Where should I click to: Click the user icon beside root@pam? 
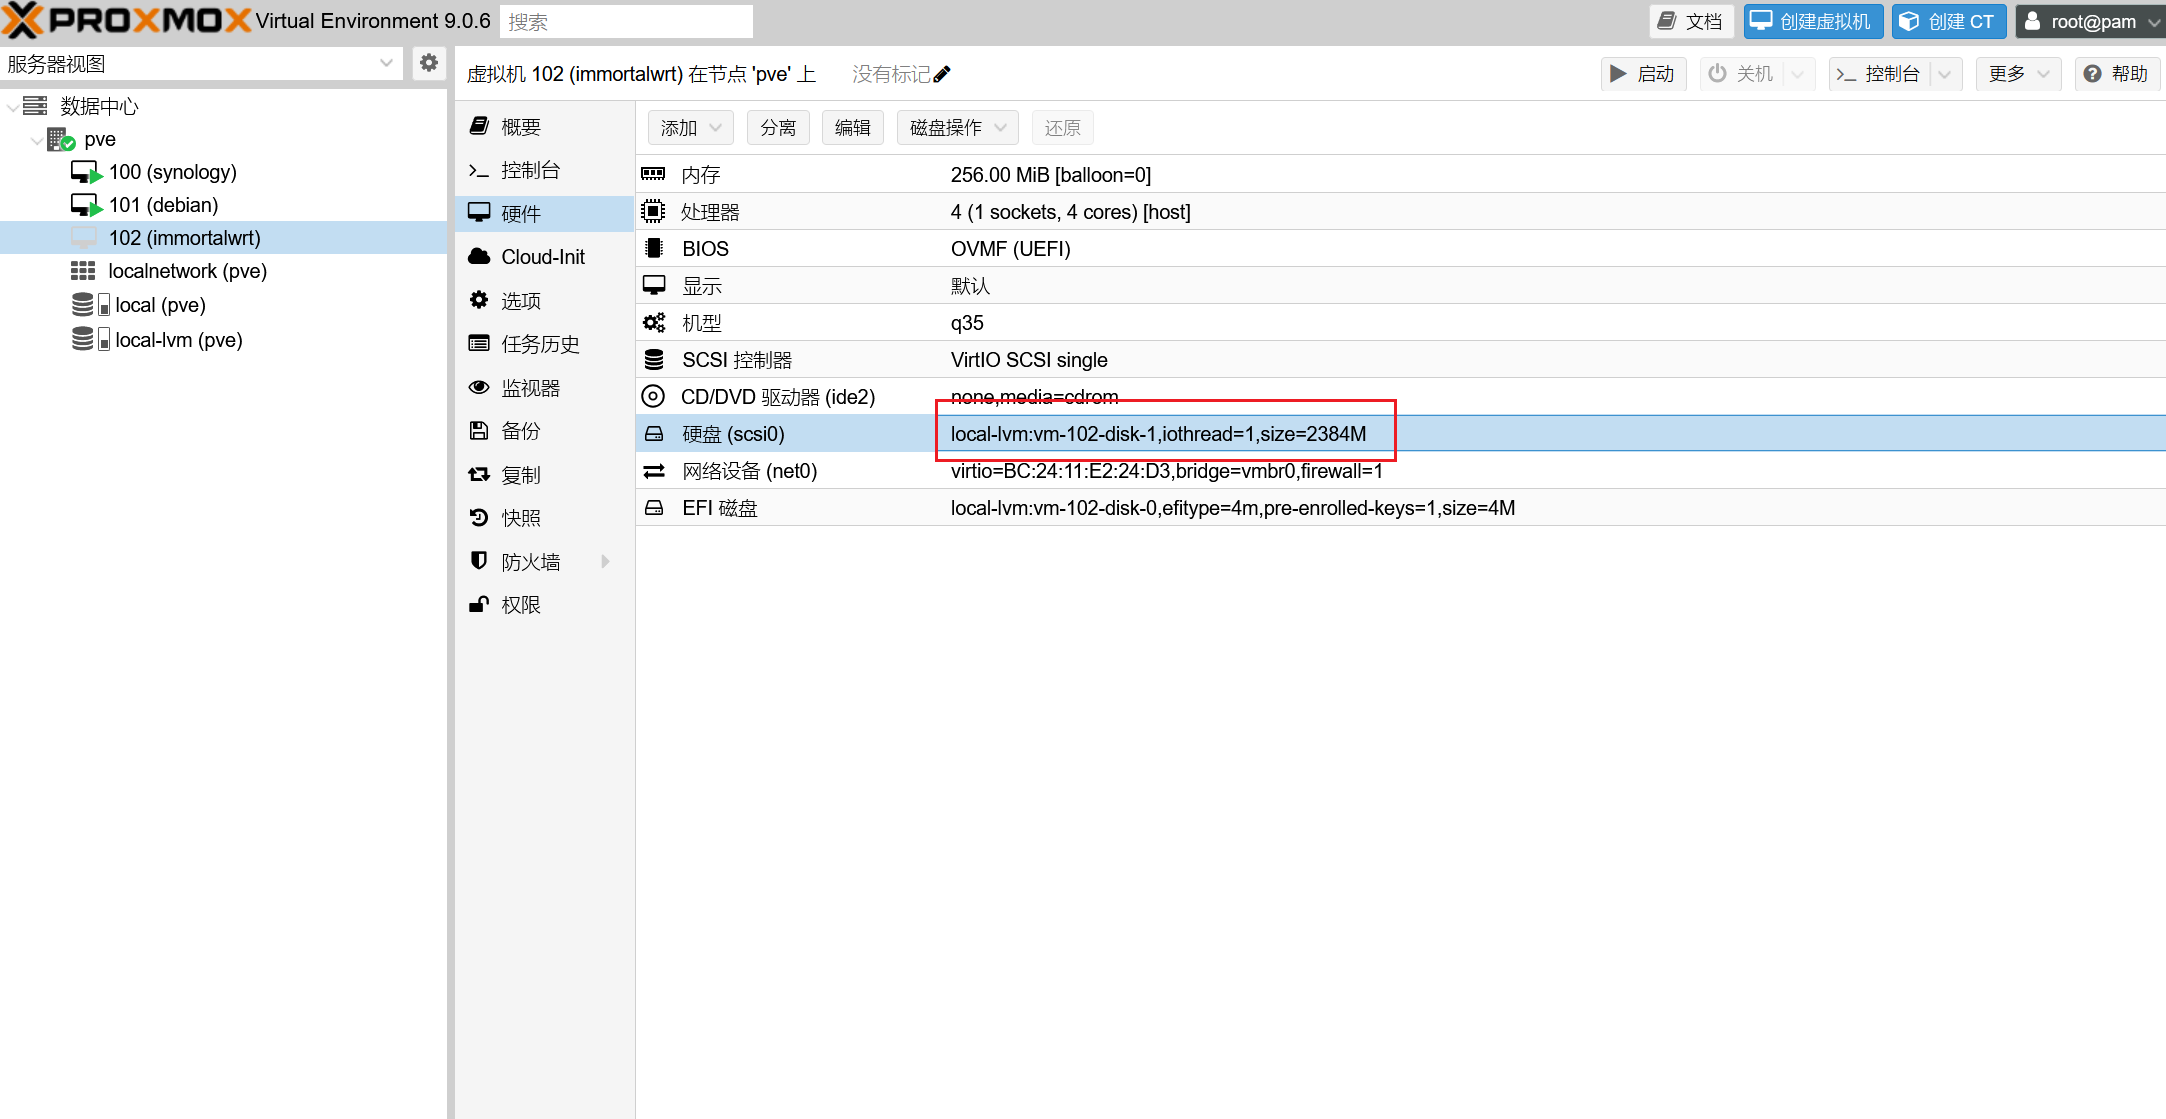coord(2032,21)
